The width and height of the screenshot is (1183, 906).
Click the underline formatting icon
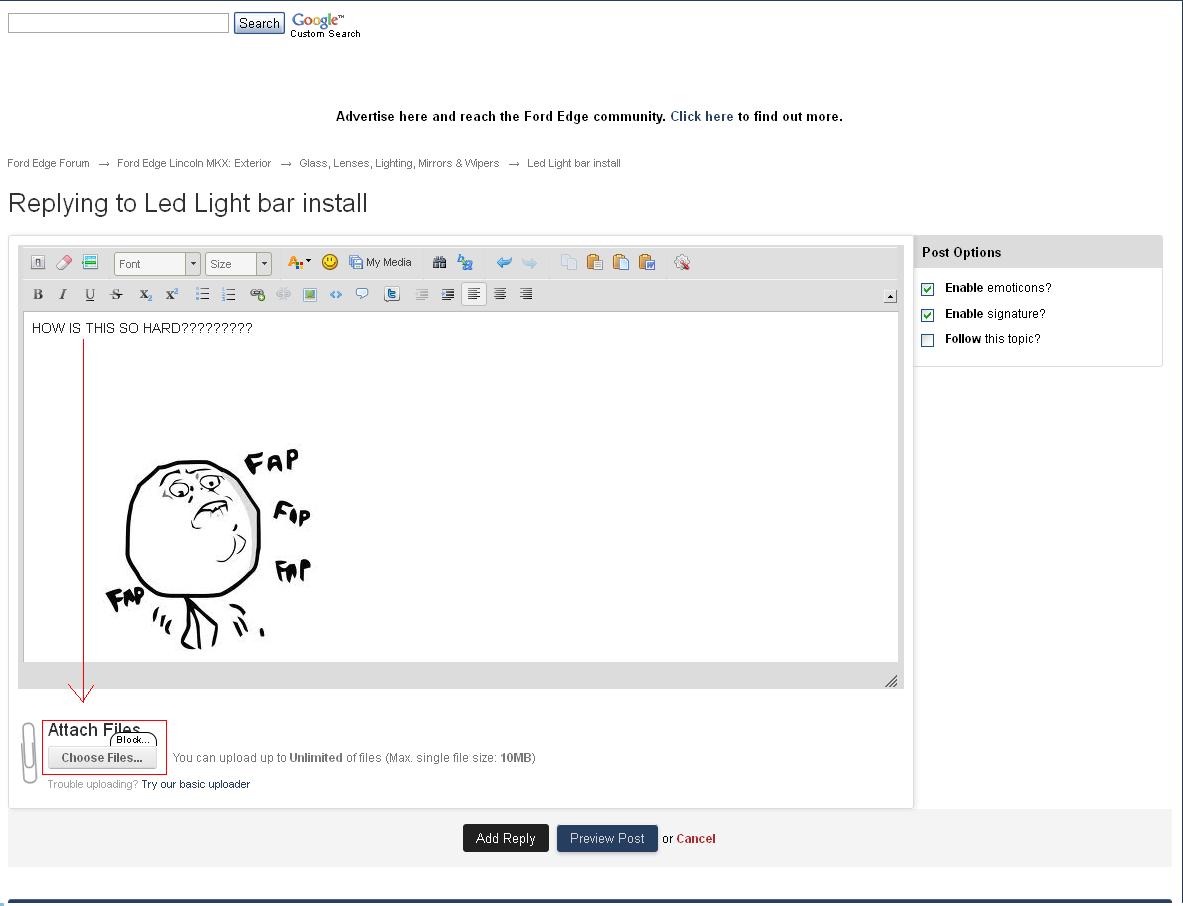[x=90, y=294]
